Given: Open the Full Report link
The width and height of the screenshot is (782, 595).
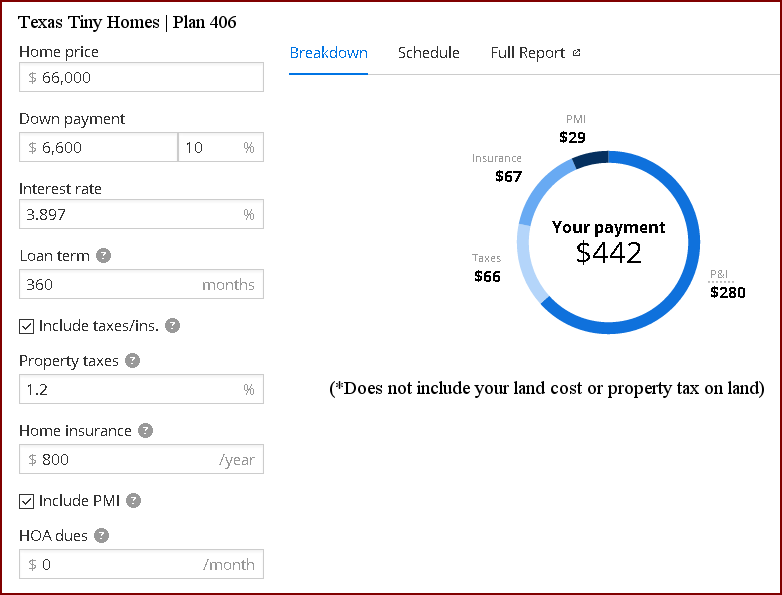Looking at the screenshot, I should tap(528, 53).
